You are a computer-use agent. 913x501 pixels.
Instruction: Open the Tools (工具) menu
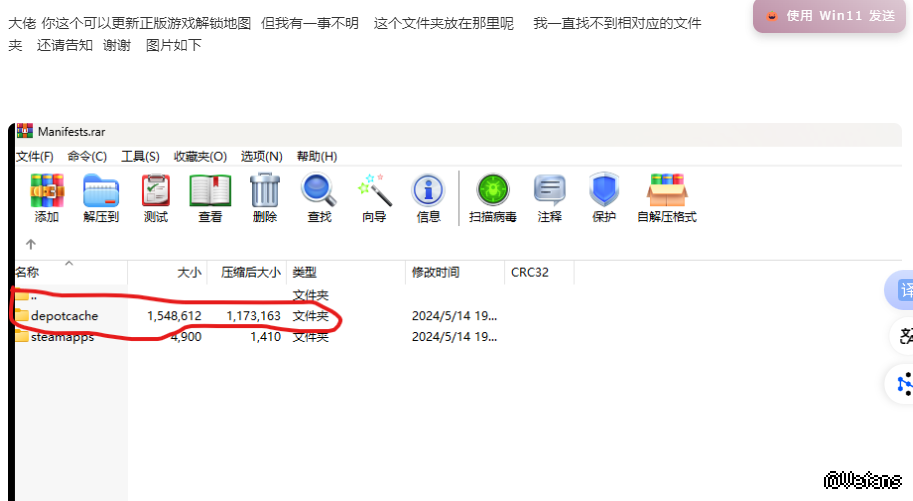click(140, 156)
